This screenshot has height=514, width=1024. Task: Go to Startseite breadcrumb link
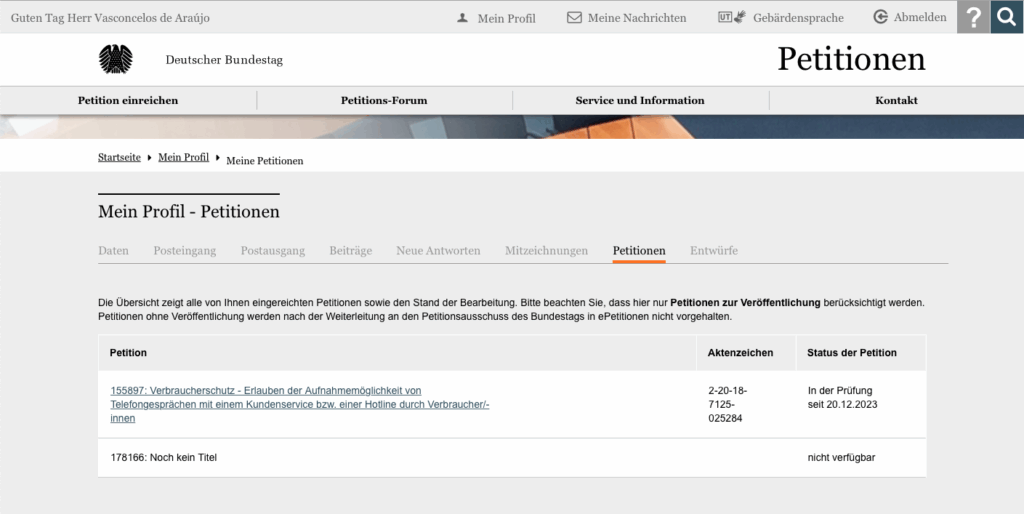tap(119, 158)
